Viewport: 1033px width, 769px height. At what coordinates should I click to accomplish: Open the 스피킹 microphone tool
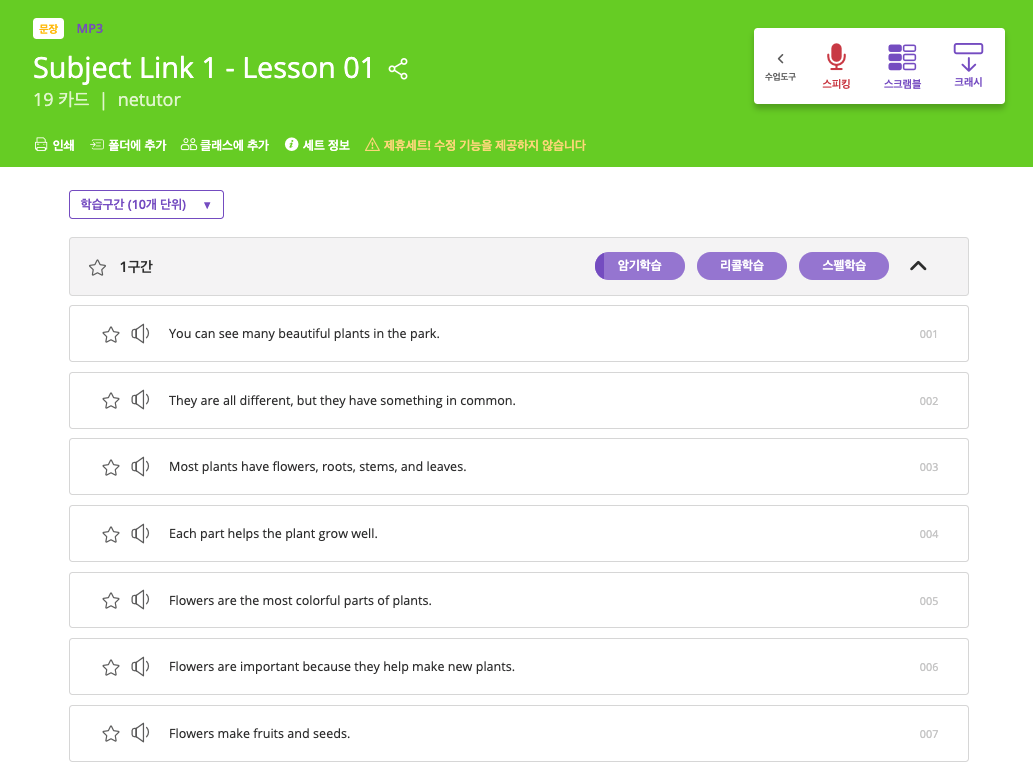[836, 66]
